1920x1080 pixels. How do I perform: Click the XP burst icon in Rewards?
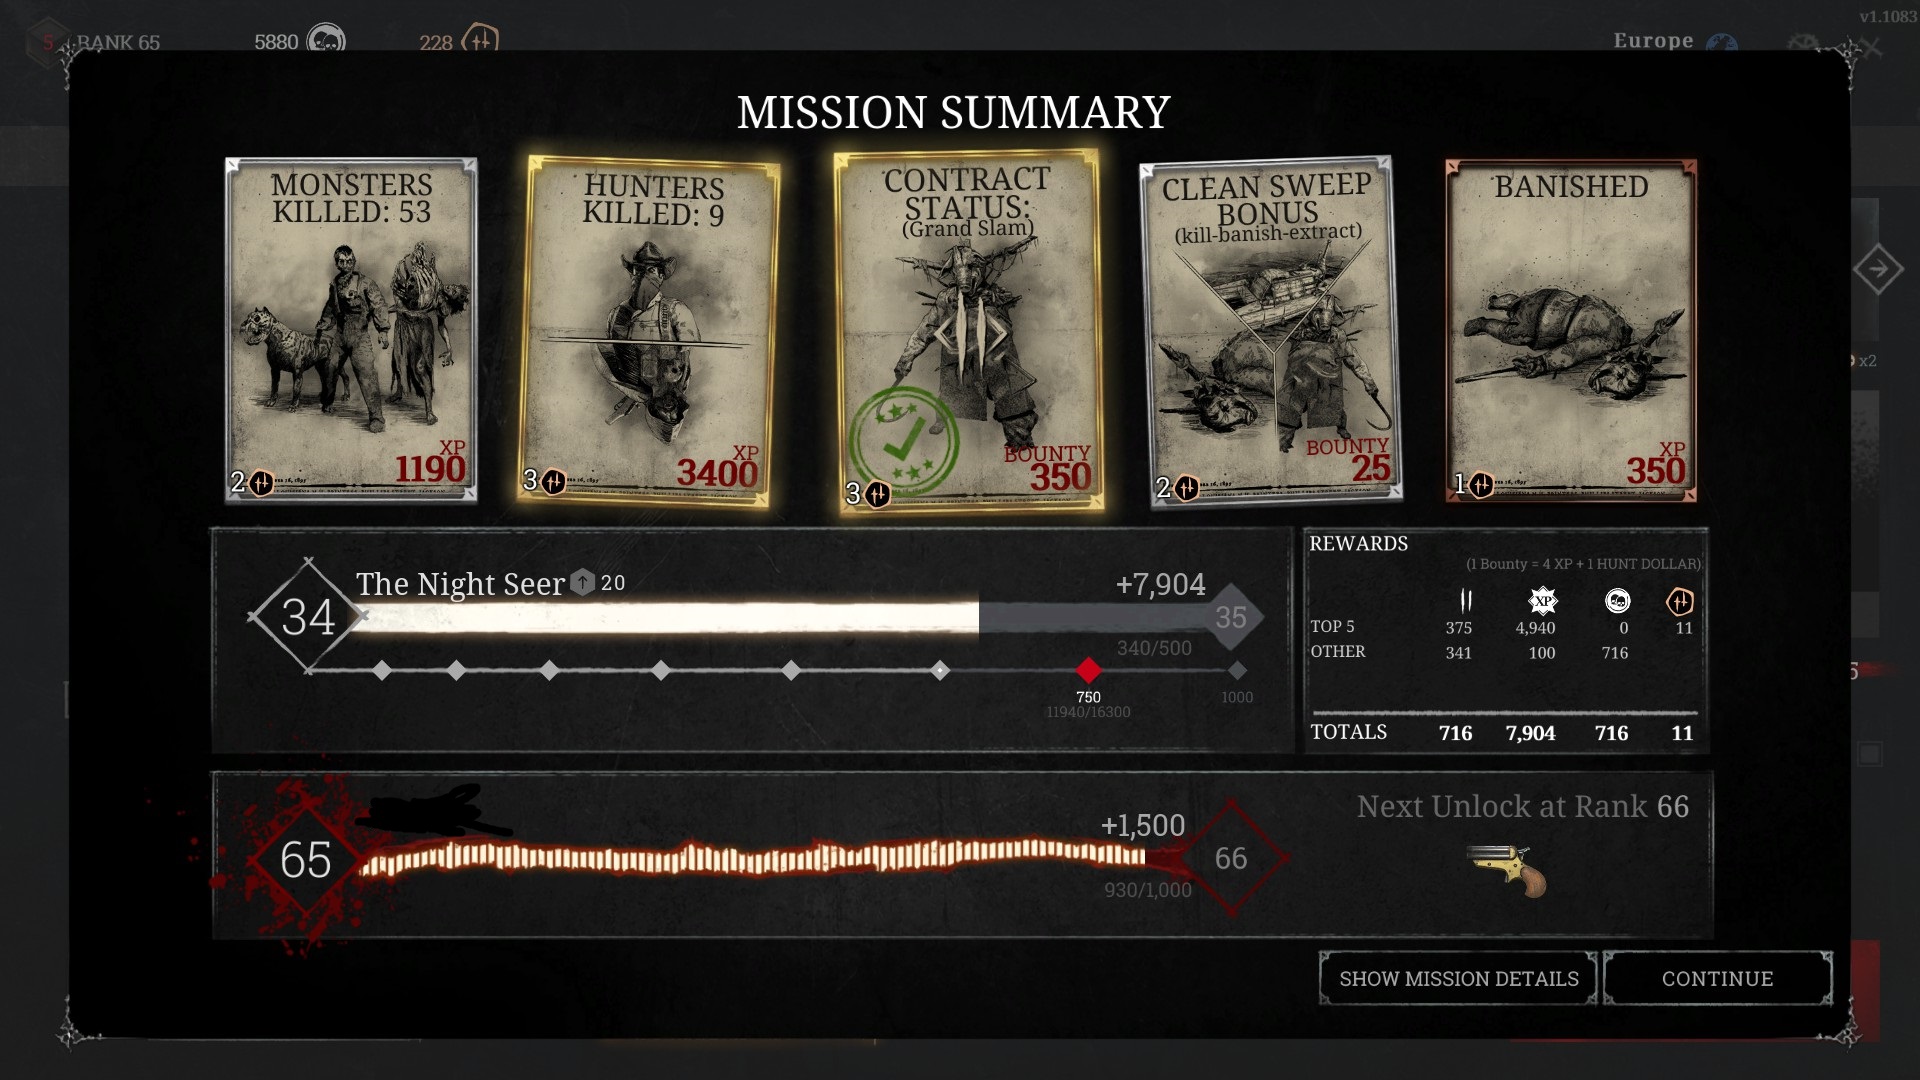click(x=1543, y=601)
